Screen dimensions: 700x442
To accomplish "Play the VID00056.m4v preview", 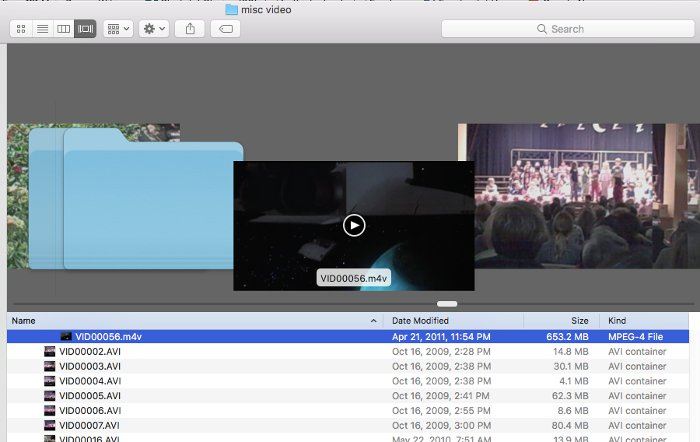I will pyautogui.click(x=354, y=225).
